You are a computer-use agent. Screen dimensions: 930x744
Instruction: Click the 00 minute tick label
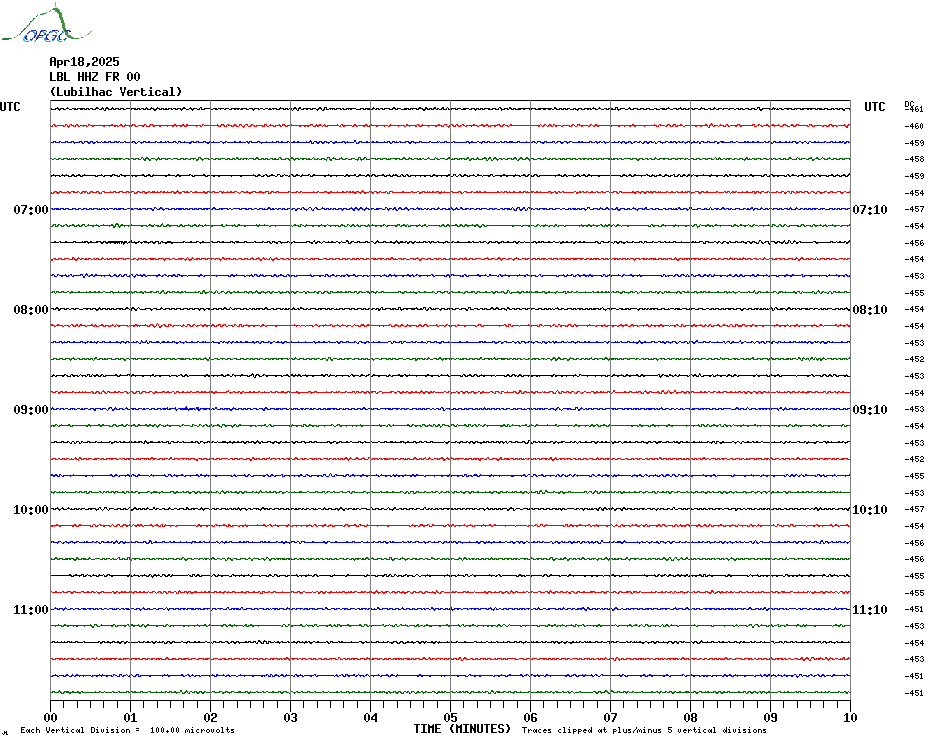[51, 717]
